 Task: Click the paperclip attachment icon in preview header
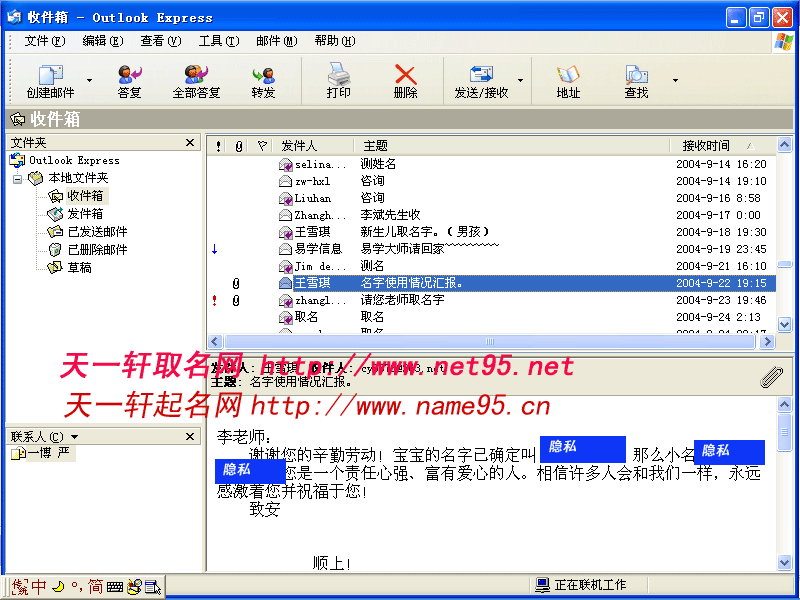771,376
